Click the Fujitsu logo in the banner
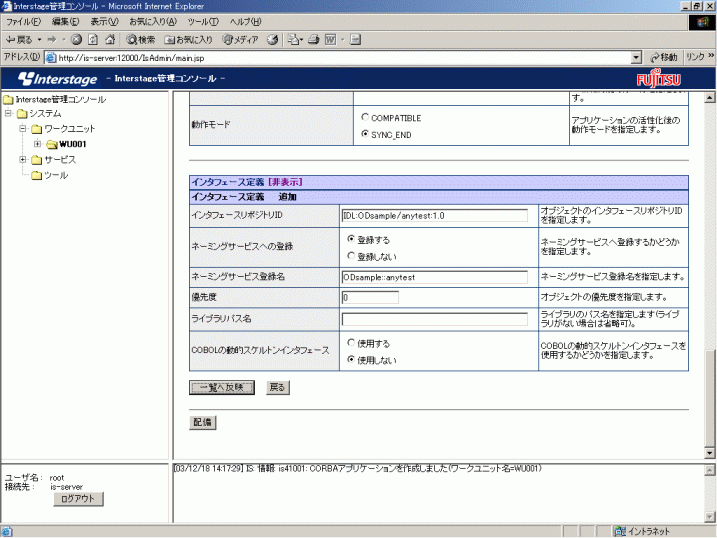The height and width of the screenshot is (538, 717). click(x=658, y=79)
